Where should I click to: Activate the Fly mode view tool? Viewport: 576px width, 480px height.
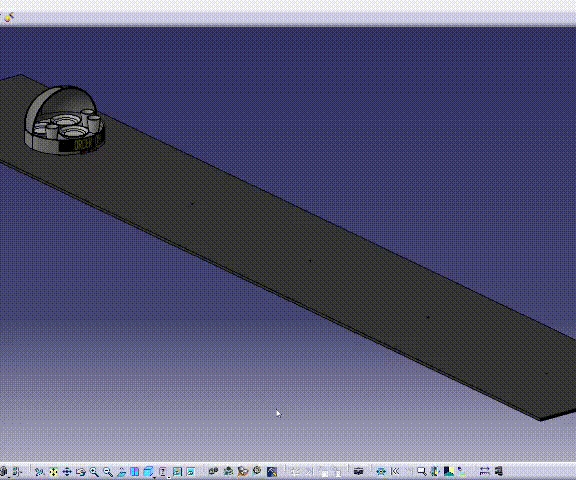coord(39,472)
